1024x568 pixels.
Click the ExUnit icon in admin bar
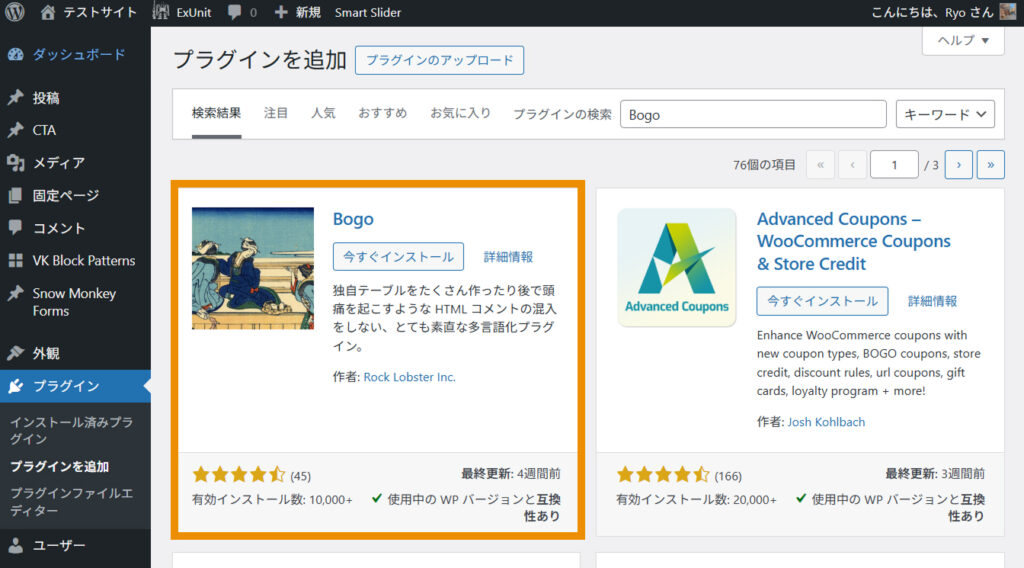pyautogui.click(x=161, y=13)
